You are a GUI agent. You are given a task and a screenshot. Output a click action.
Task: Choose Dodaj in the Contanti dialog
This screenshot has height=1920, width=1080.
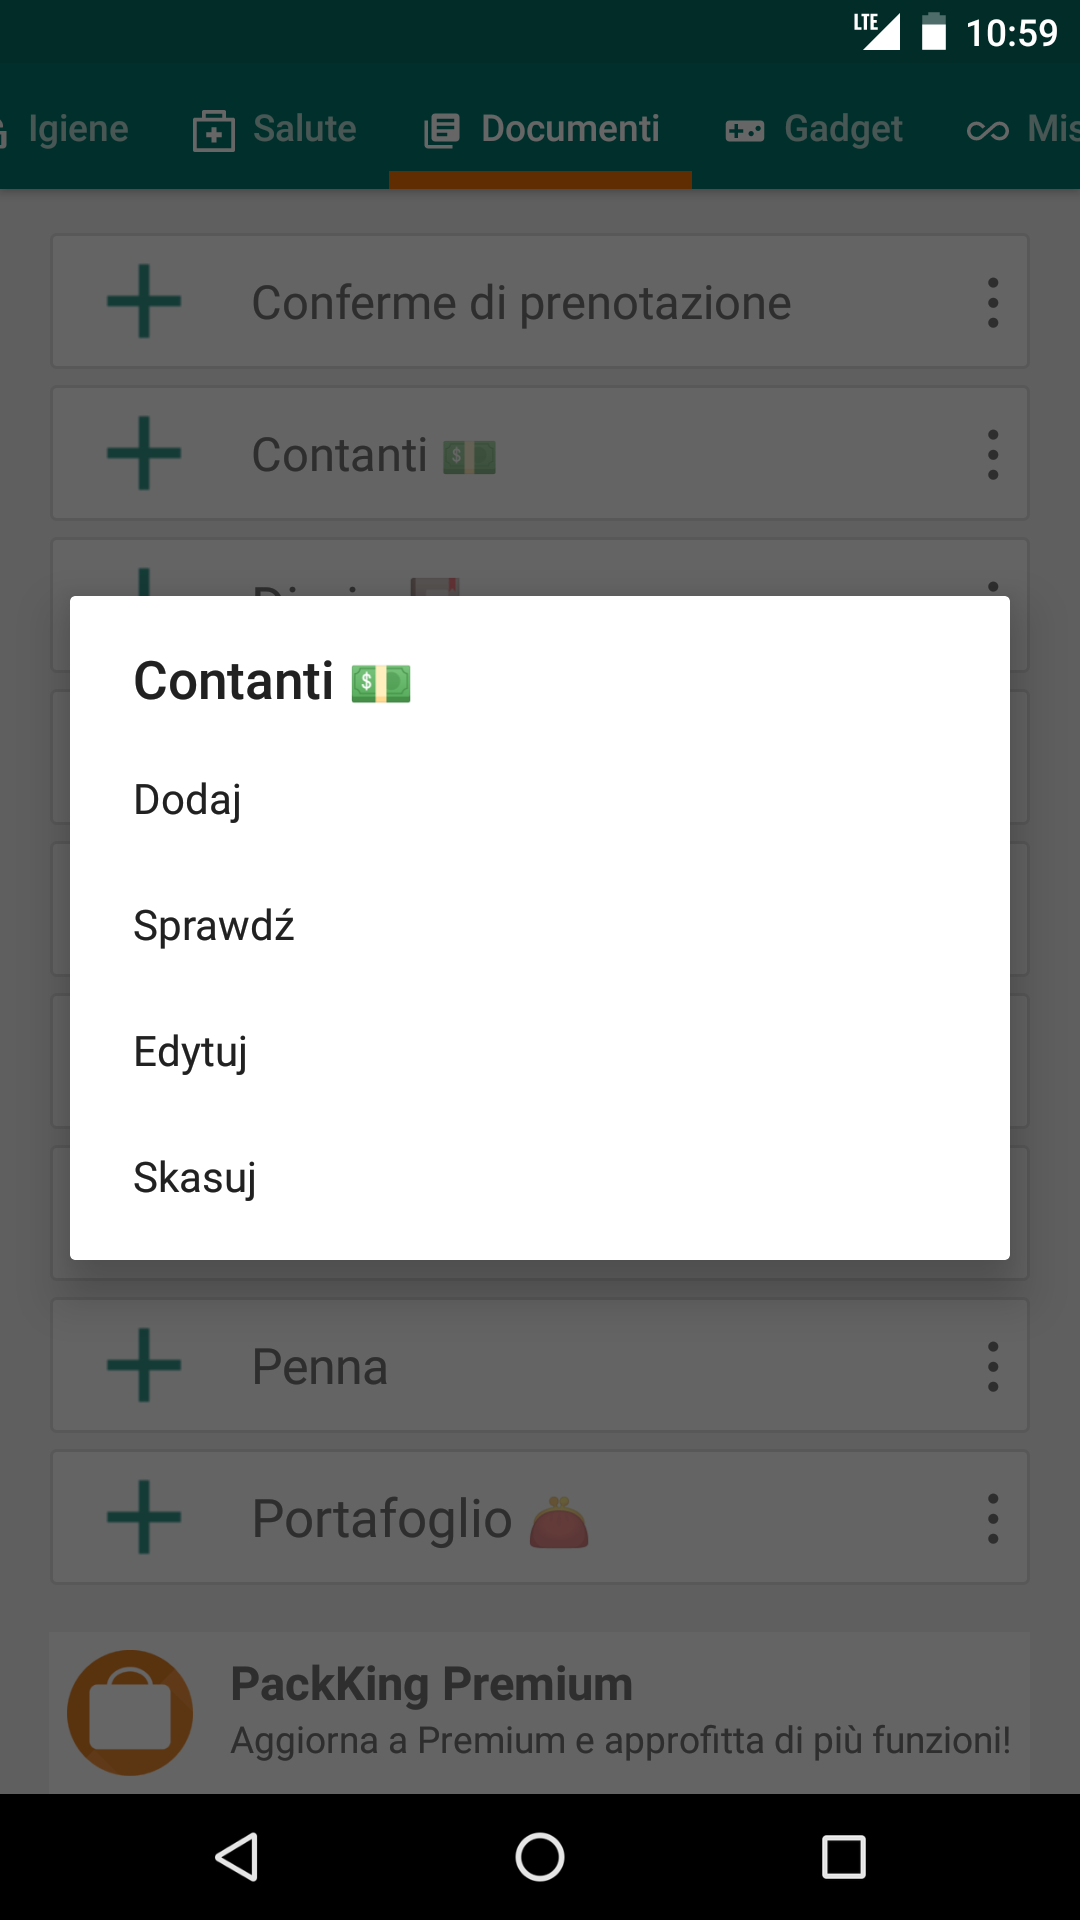[188, 800]
